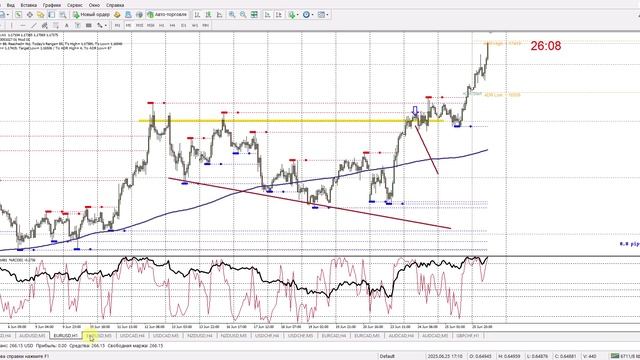
Task: Expand the Arrows tool dropdown arrow
Action: 105,25
